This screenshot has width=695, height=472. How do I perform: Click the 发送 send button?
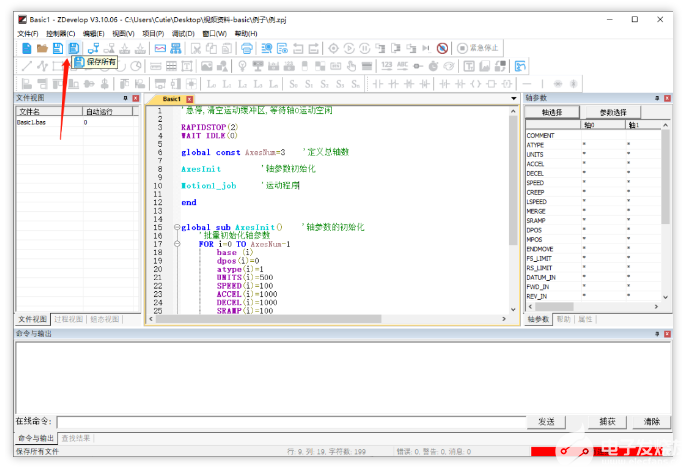[x=546, y=422]
